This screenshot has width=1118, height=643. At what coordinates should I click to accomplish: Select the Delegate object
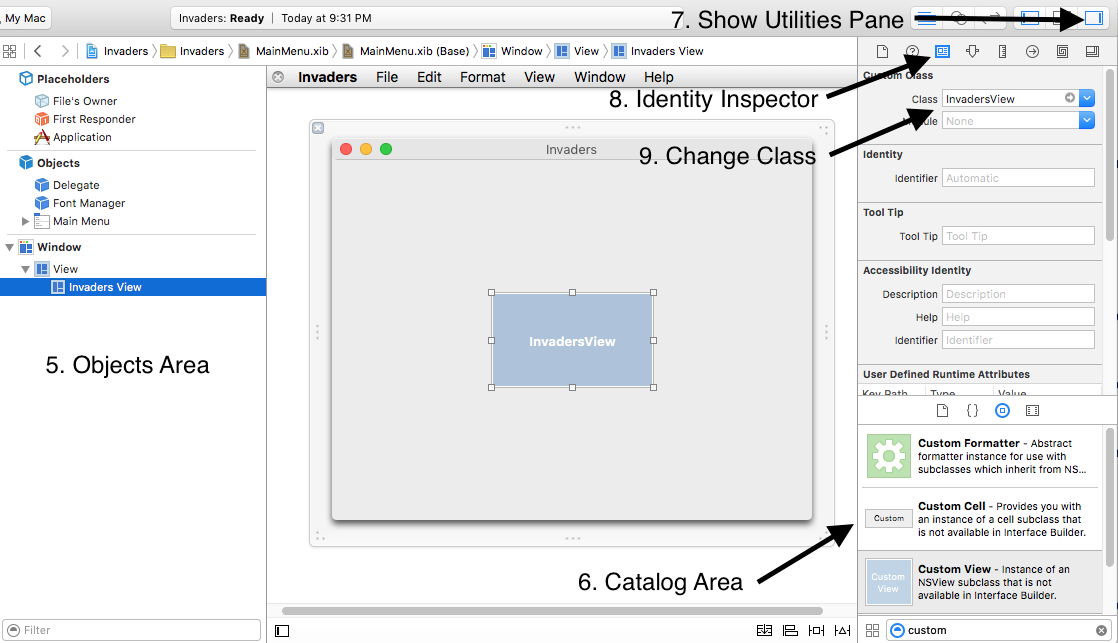pyautogui.click(x=67, y=185)
